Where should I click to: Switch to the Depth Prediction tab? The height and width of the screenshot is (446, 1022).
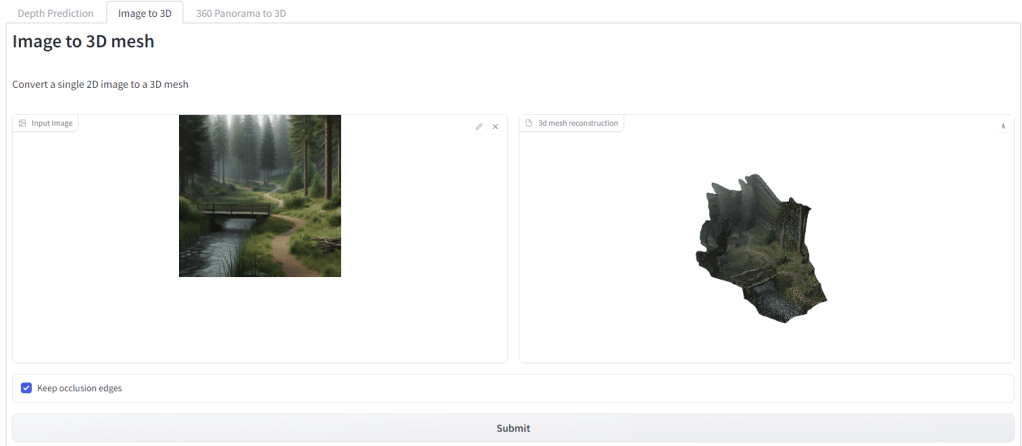click(55, 13)
